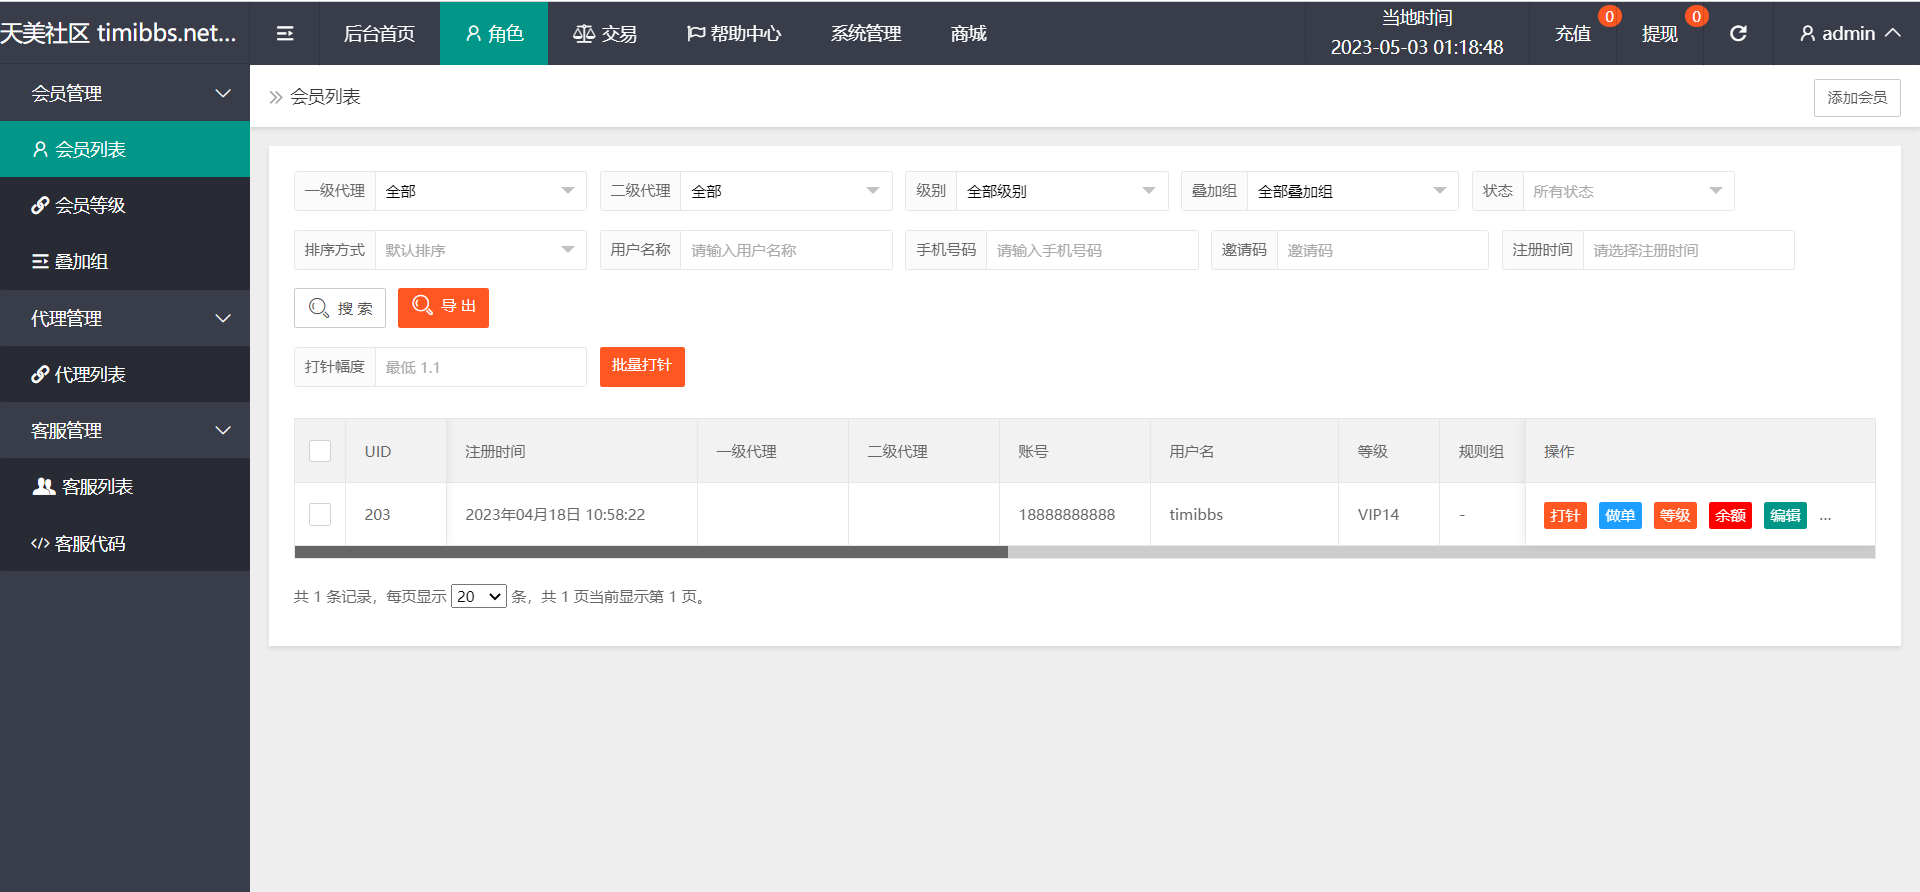1920x892 pixels.
Task: Open 会员等级 in sidebar
Action: click(125, 205)
